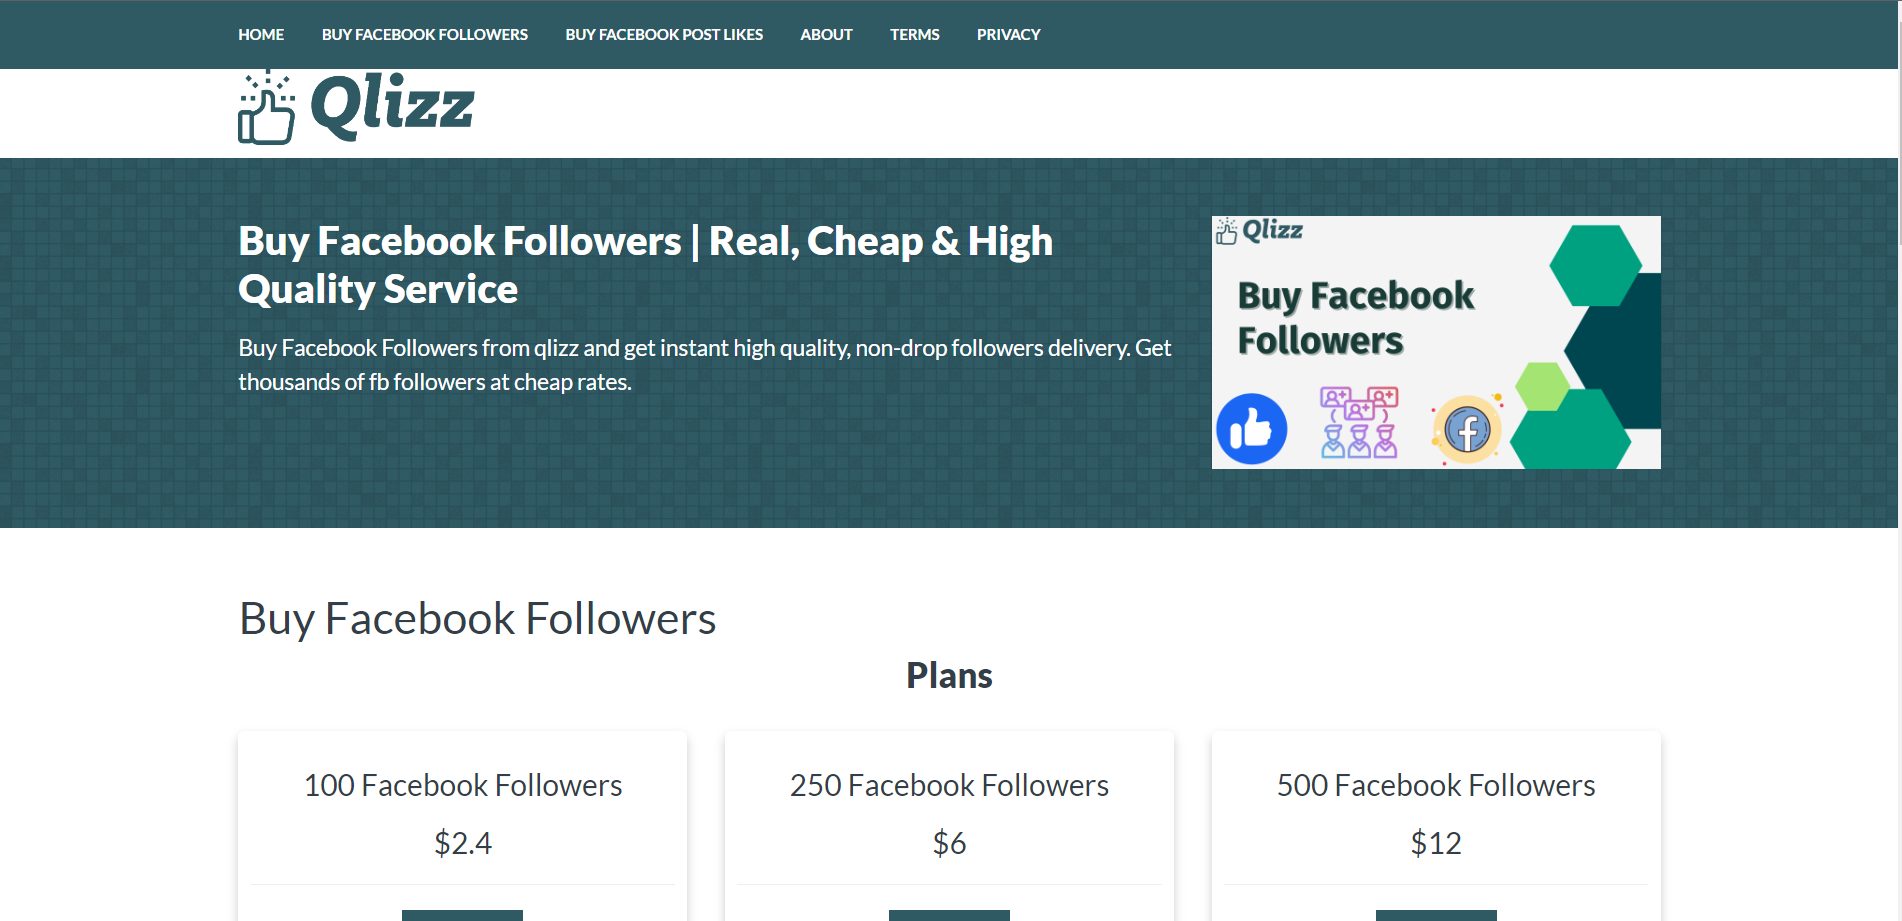
Task: Open the BUY FACEBOOK FOLLOWERS page
Action: [424, 34]
